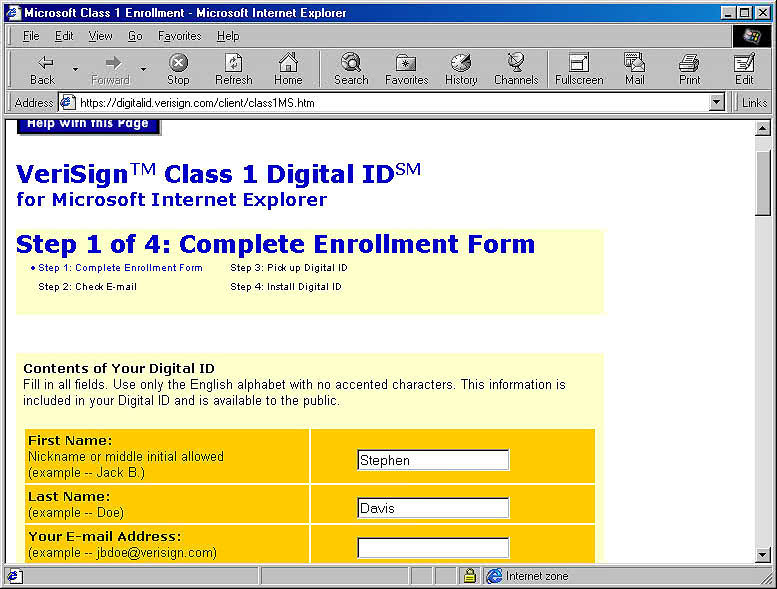Click the First Name field containing Stephen
Viewport: 777px width, 589px height.
pos(433,460)
